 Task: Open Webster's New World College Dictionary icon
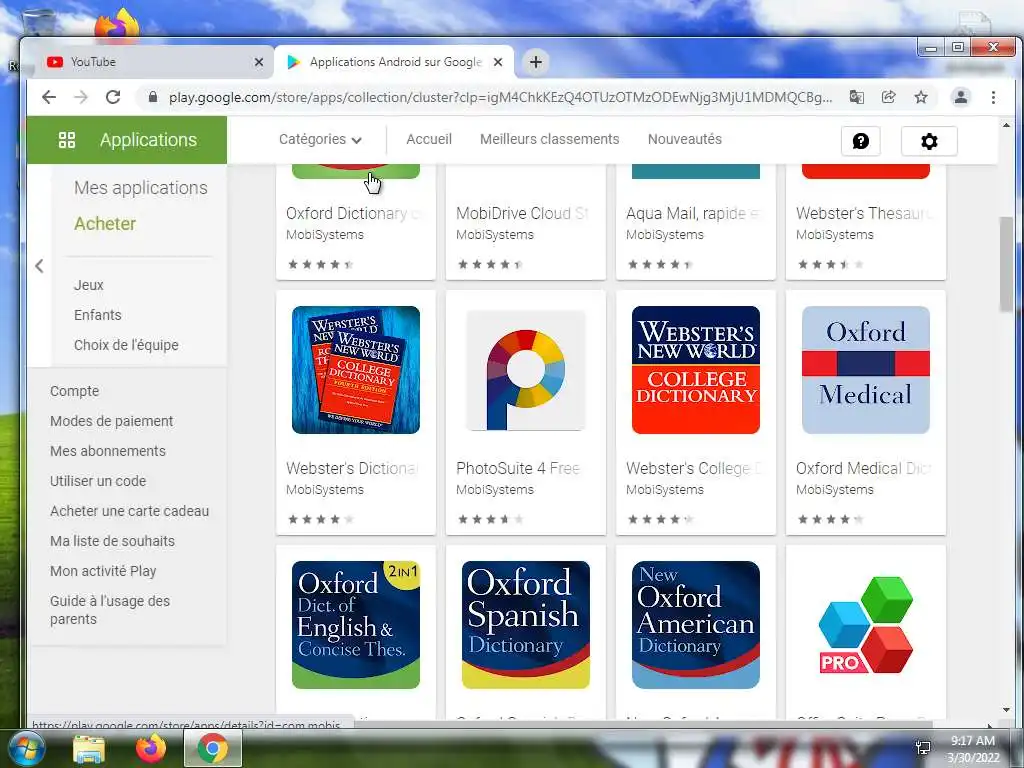pyautogui.click(x=696, y=370)
